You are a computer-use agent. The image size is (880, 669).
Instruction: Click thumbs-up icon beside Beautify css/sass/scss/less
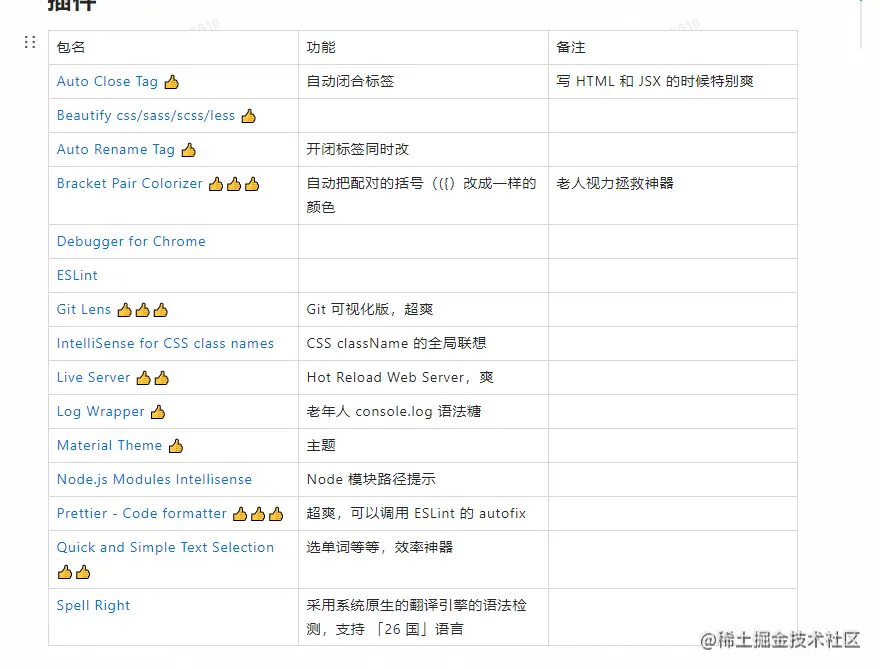249,116
